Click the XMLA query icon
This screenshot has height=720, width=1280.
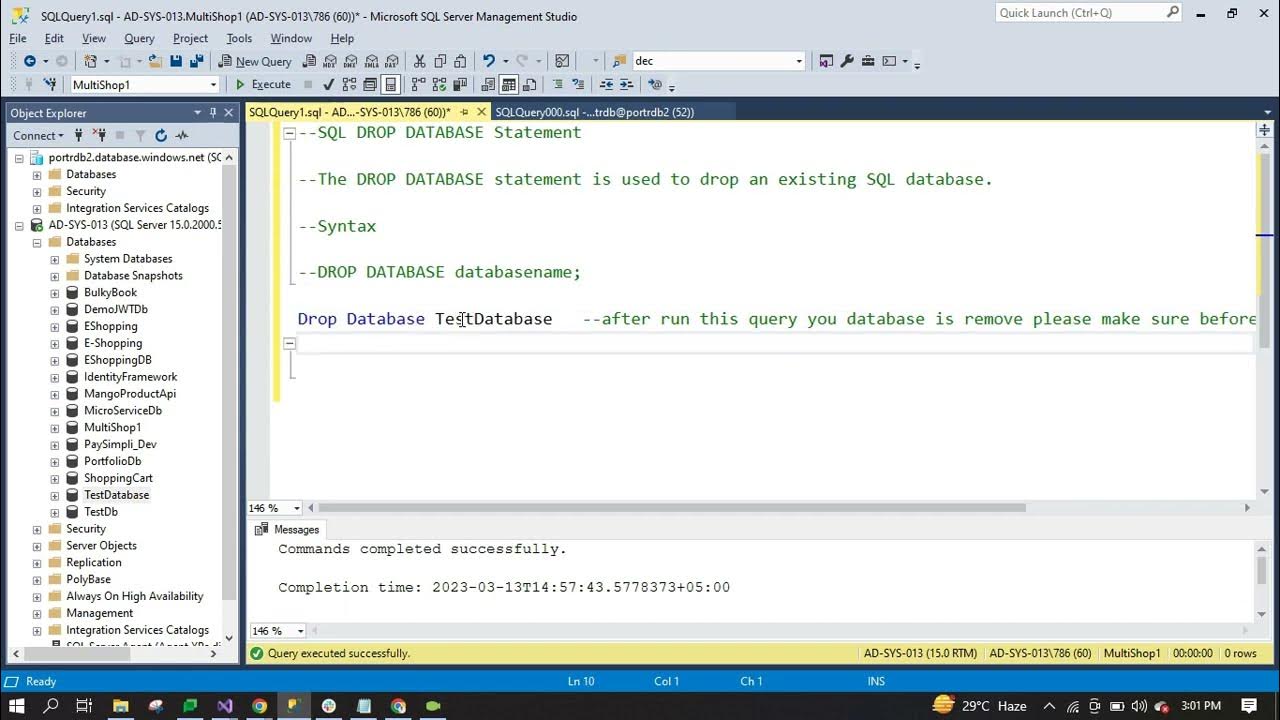click(371, 61)
